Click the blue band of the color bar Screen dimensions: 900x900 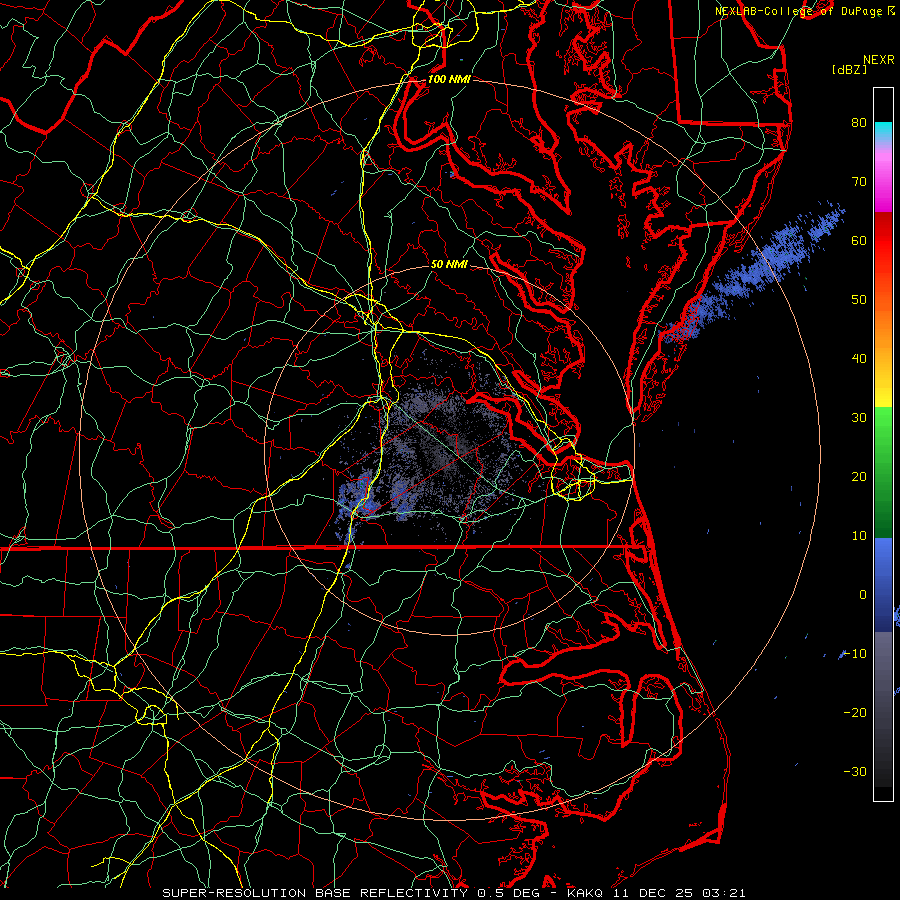pyautogui.click(x=883, y=585)
